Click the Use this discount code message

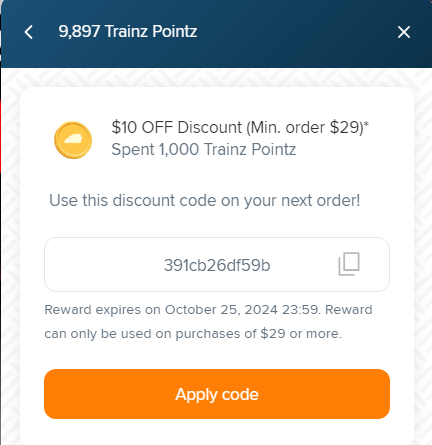coord(205,200)
